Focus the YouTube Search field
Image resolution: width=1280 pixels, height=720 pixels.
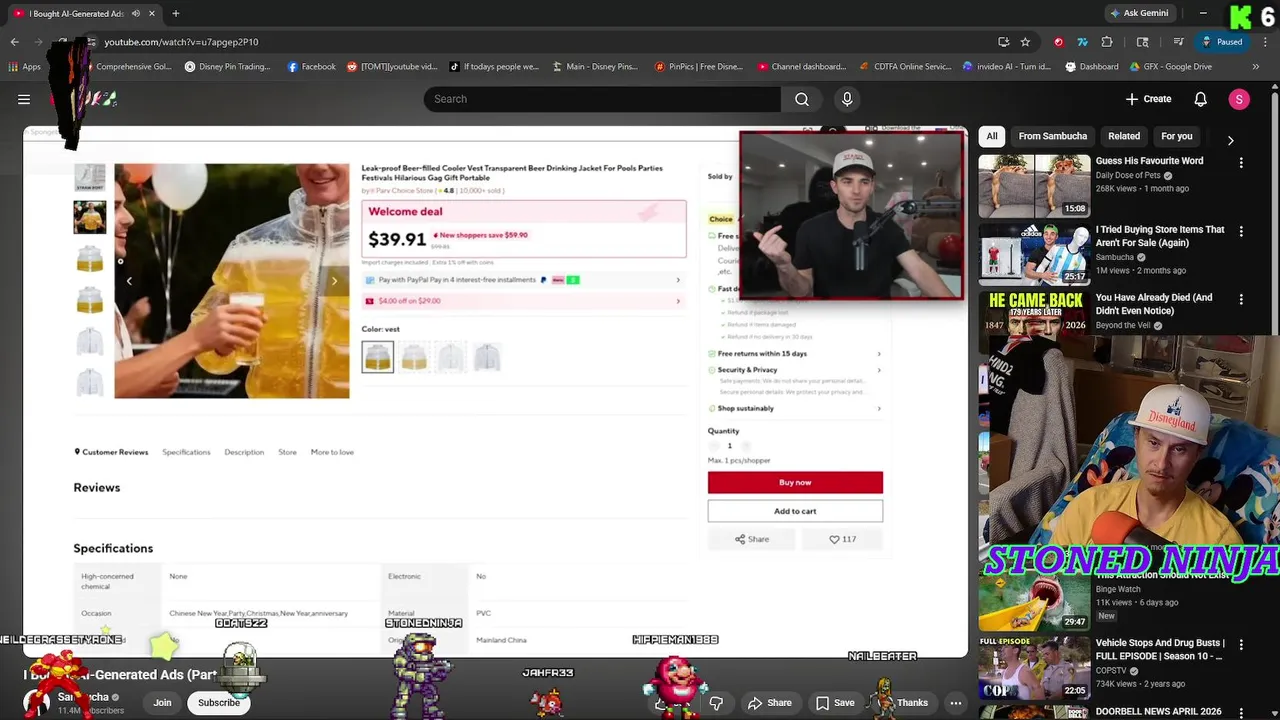(x=602, y=99)
